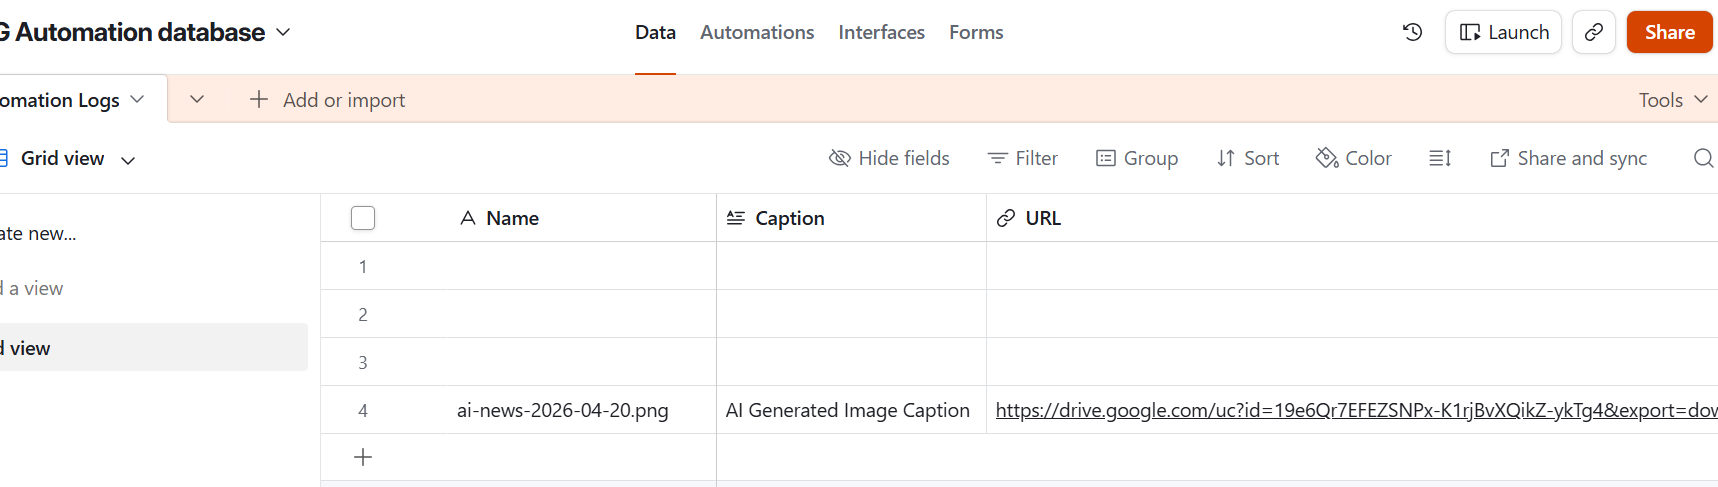This screenshot has width=1718, height=487.
Task: Open the Sort options
Action: point(1248,158)
